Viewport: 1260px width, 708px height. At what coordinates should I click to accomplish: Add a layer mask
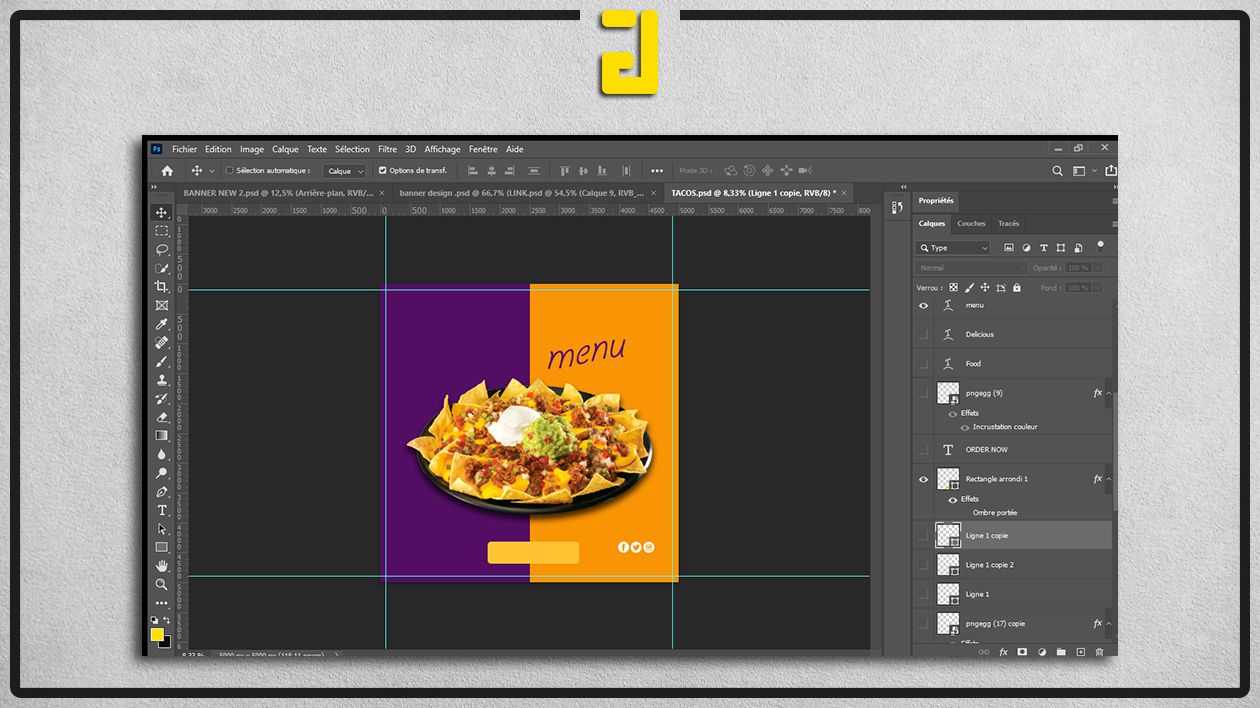1022,652
